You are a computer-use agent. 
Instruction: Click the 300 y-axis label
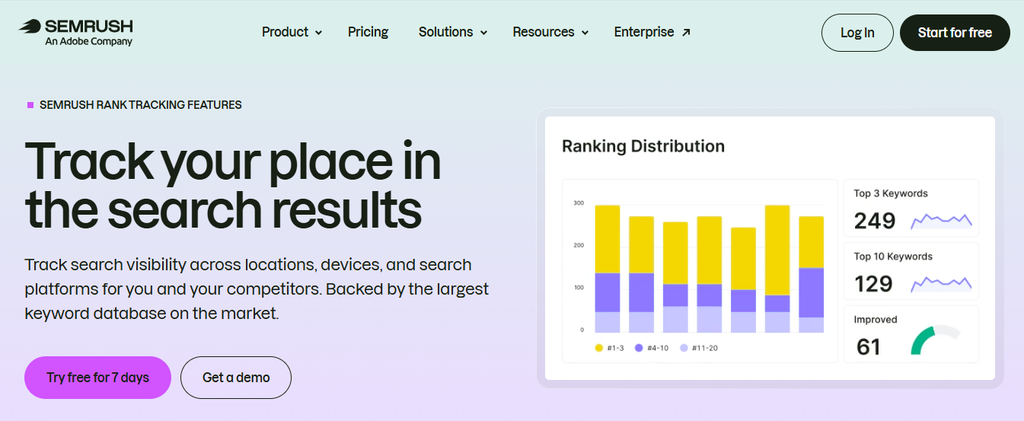click(579, 203)
